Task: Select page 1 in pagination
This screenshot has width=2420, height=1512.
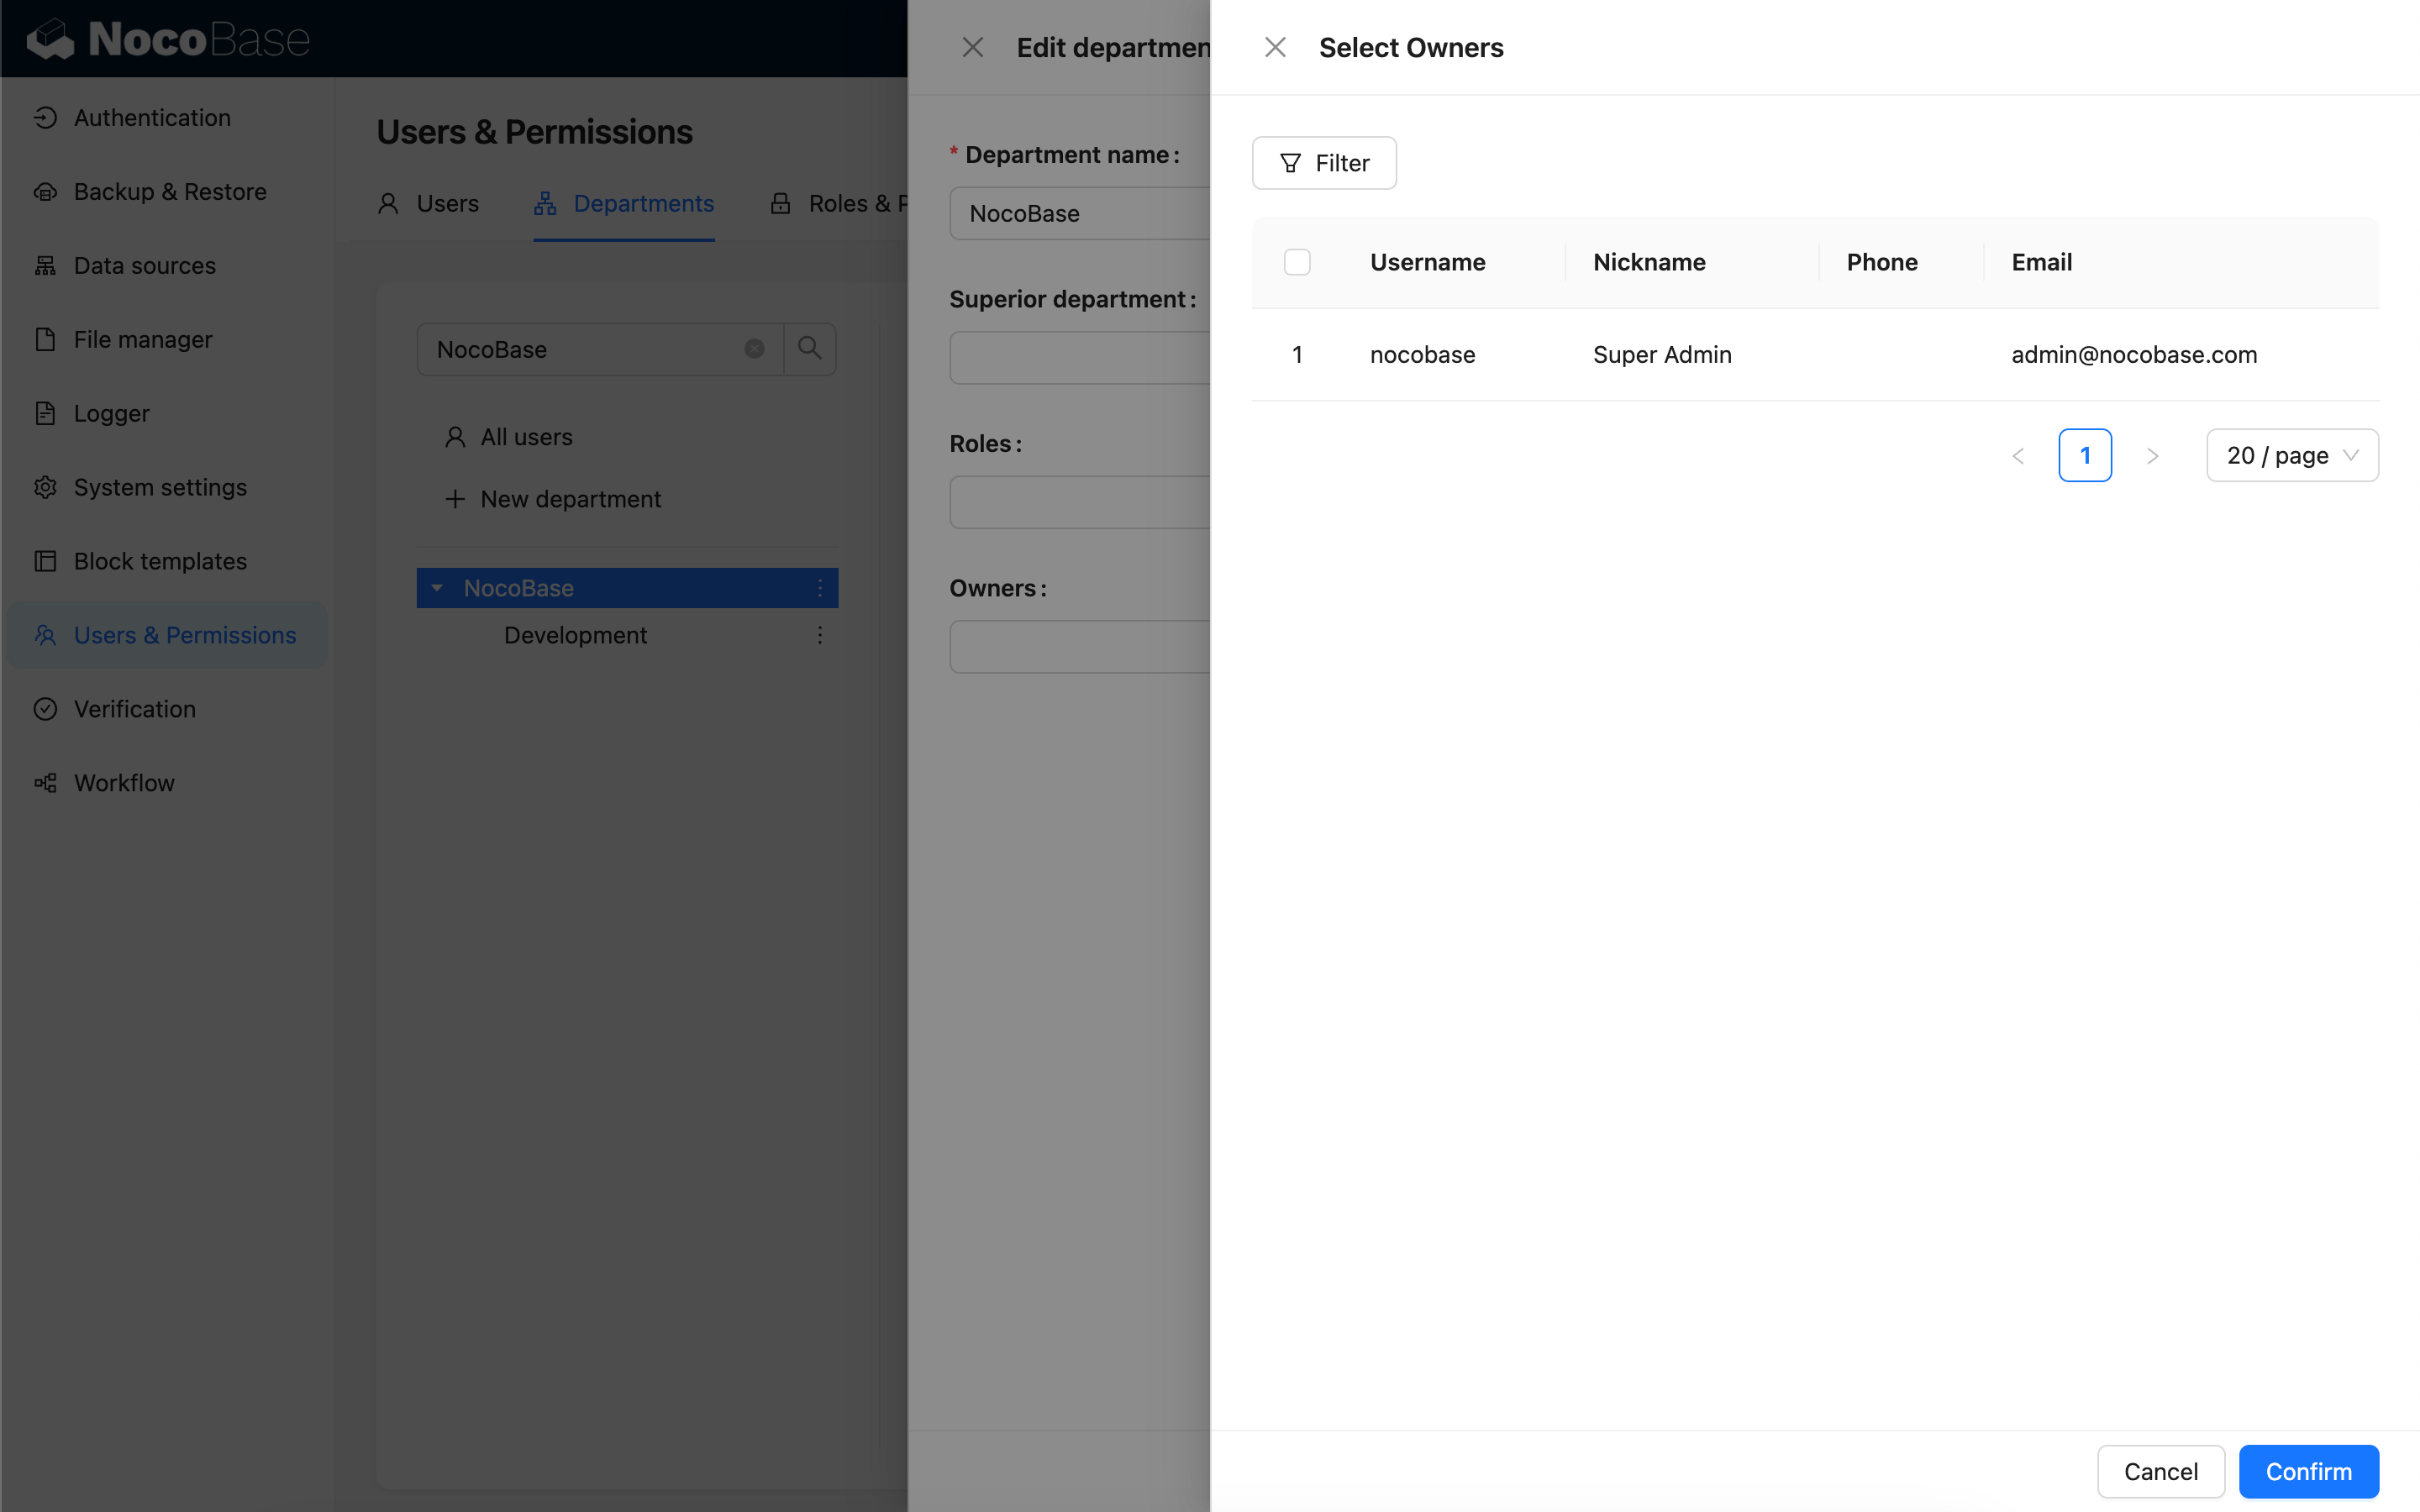Action: tap(2084, 456)
